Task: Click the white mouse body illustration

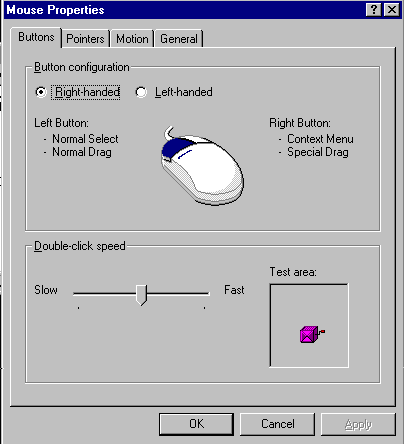Action: 202,166
